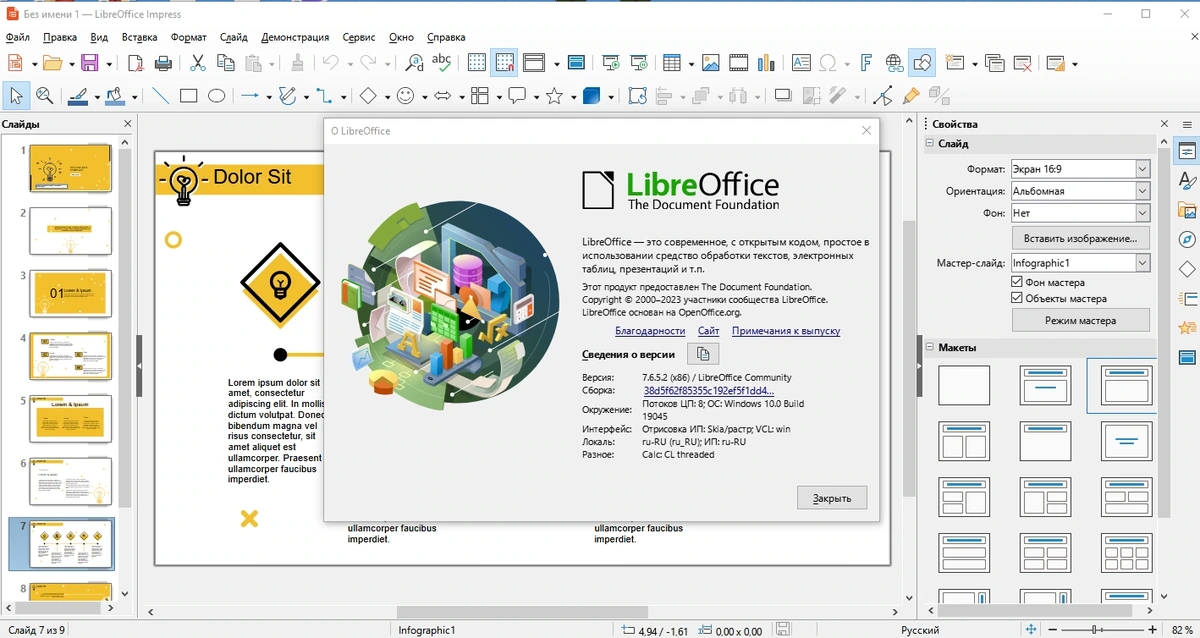This screenshot has width=1200, height=638.
Task: Open the Правка menu
Action: click(60, 37)
